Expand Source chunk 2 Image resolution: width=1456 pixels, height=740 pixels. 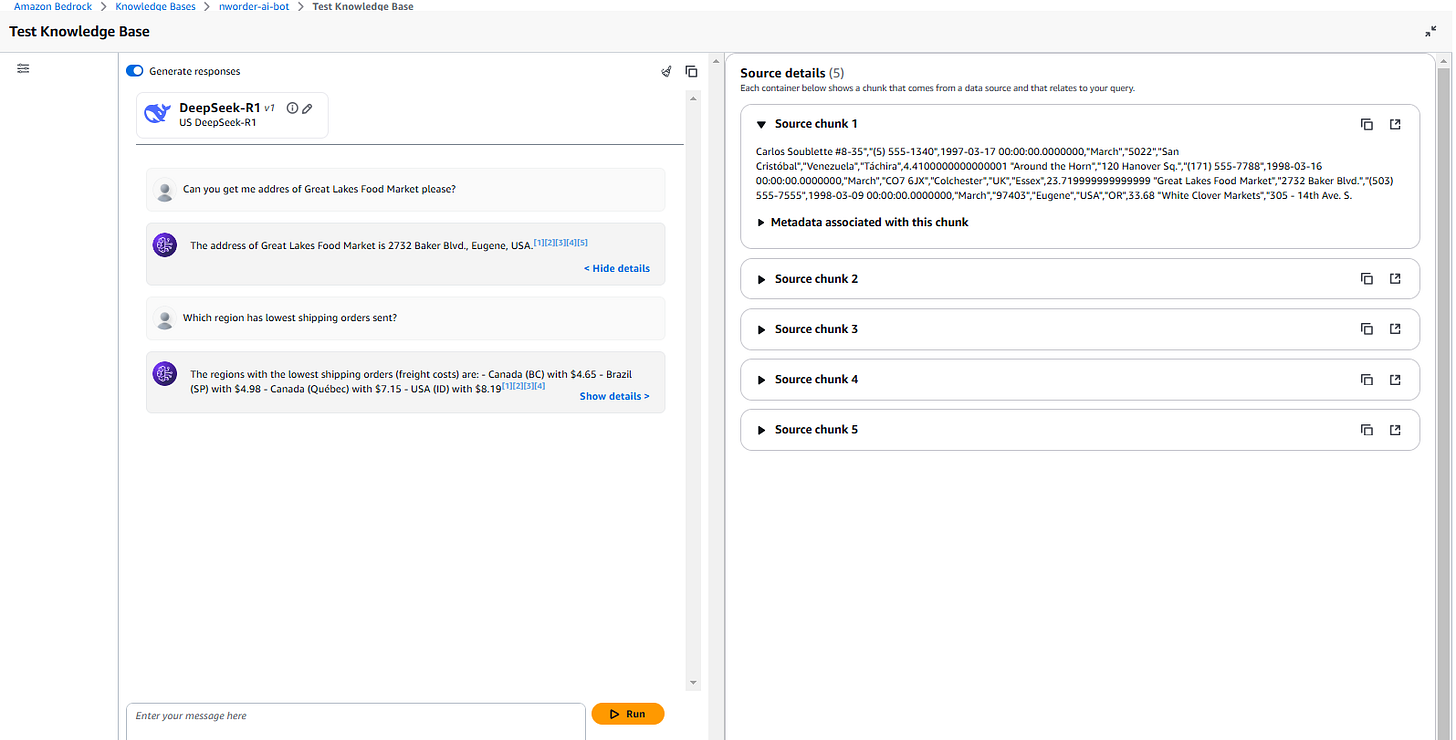click(x=762, y=279)
